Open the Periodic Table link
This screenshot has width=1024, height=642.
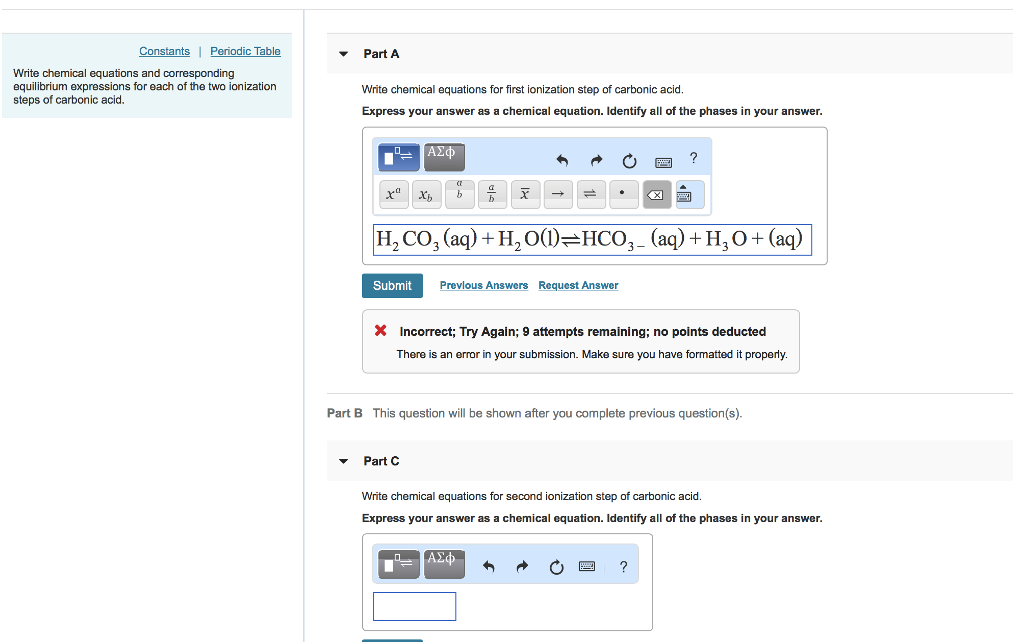(x=245, y=51)
